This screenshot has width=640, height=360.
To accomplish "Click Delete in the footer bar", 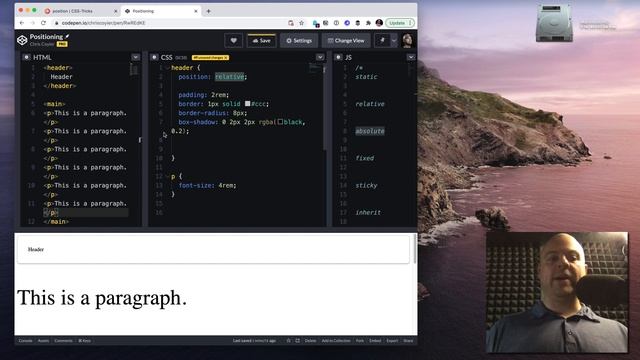I will tap(310, 340).
